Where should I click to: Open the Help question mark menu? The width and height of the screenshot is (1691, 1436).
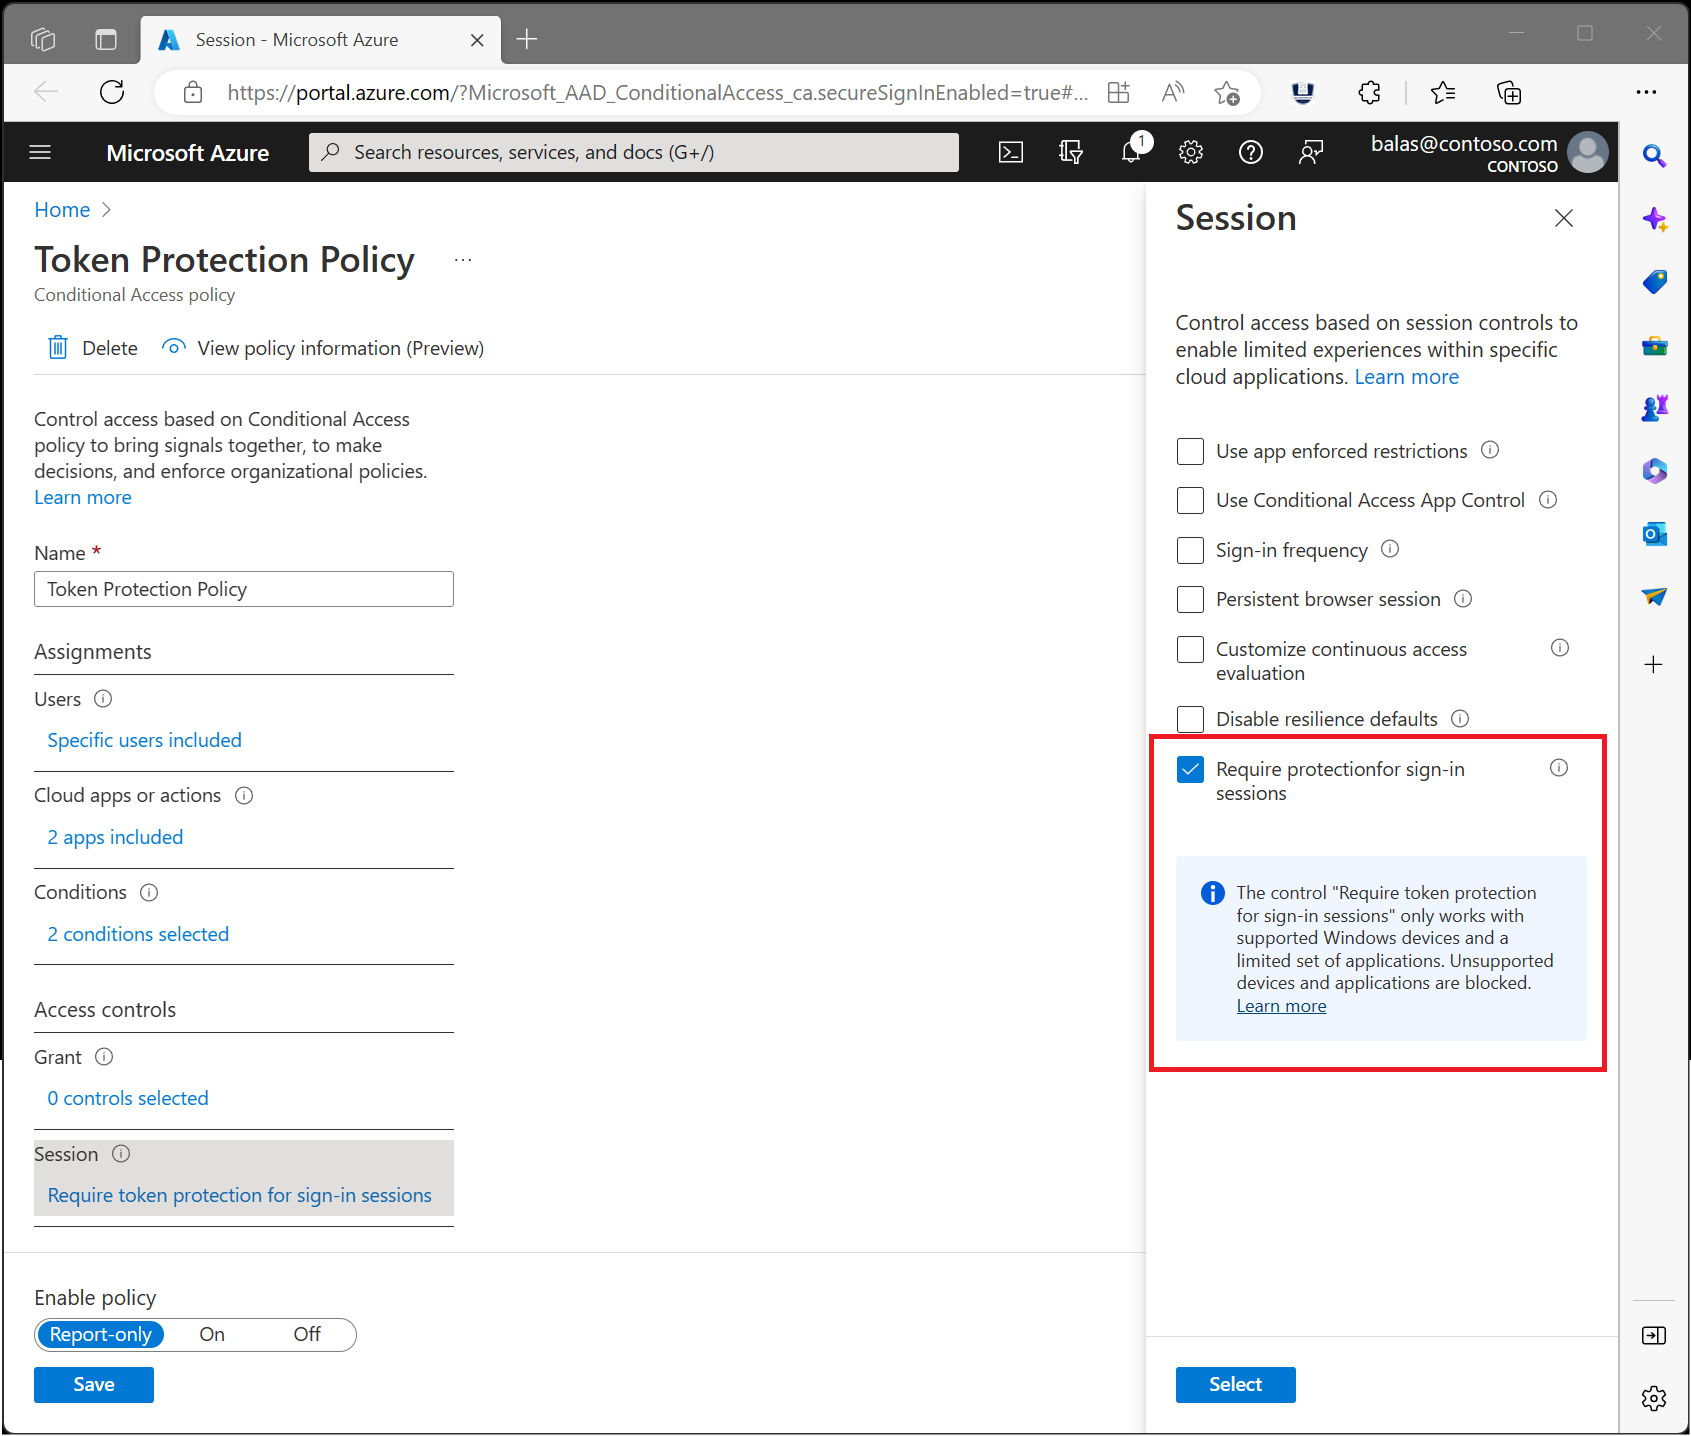tap(1250, 152)
